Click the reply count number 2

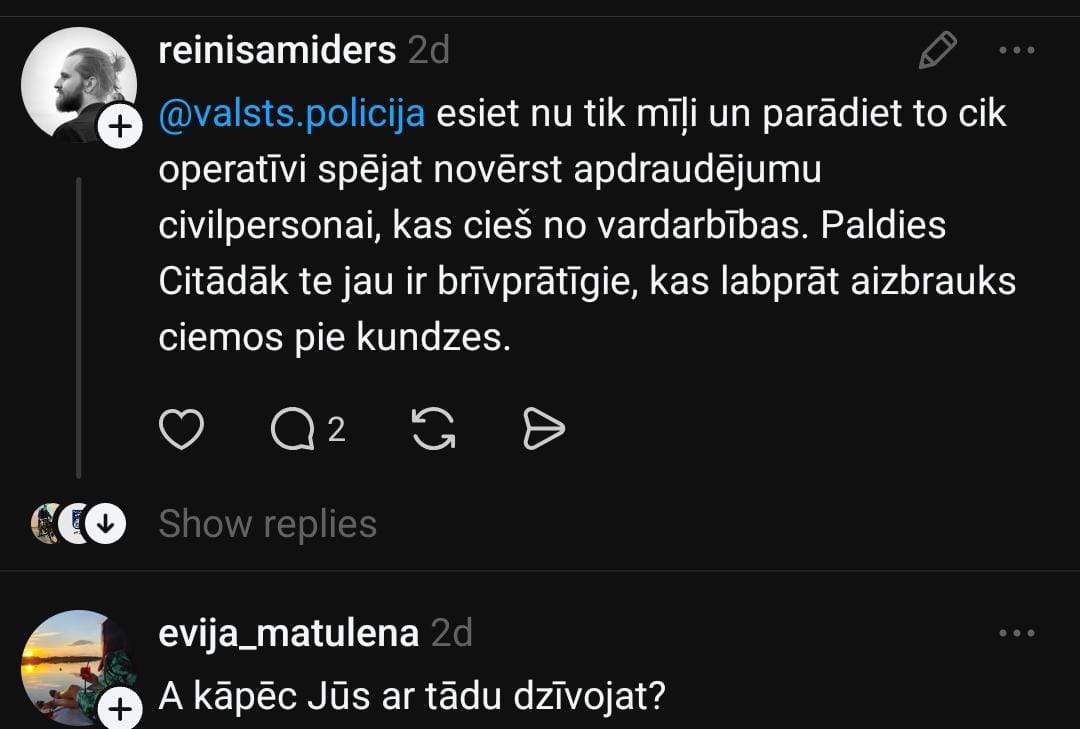pos(337,430)
